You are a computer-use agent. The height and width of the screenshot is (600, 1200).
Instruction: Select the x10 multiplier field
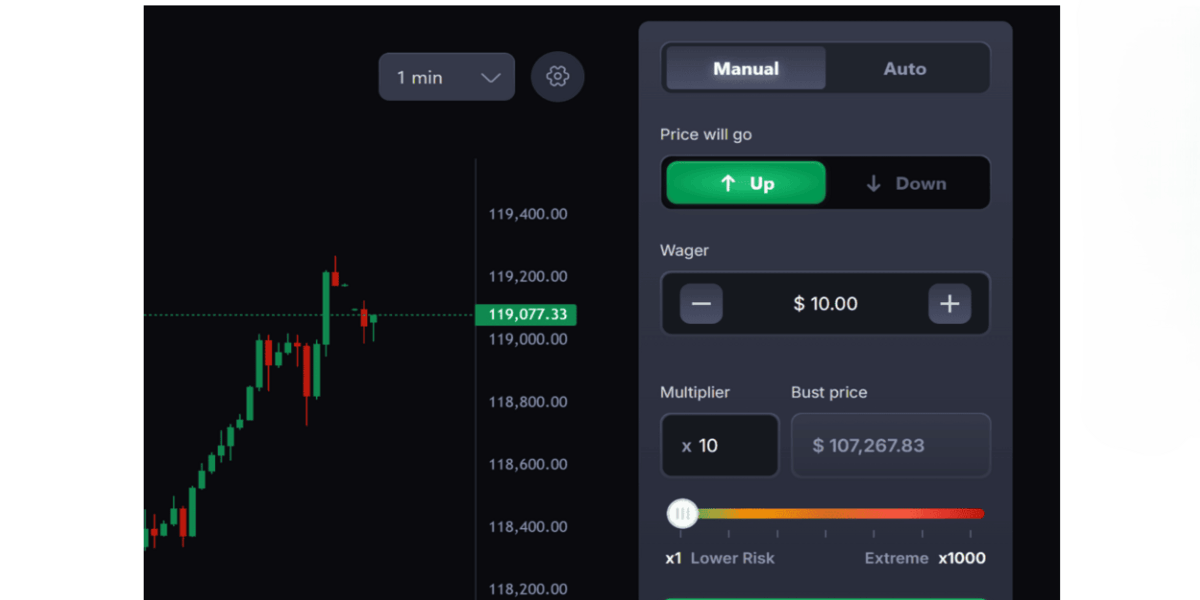[x=719, y=445]
